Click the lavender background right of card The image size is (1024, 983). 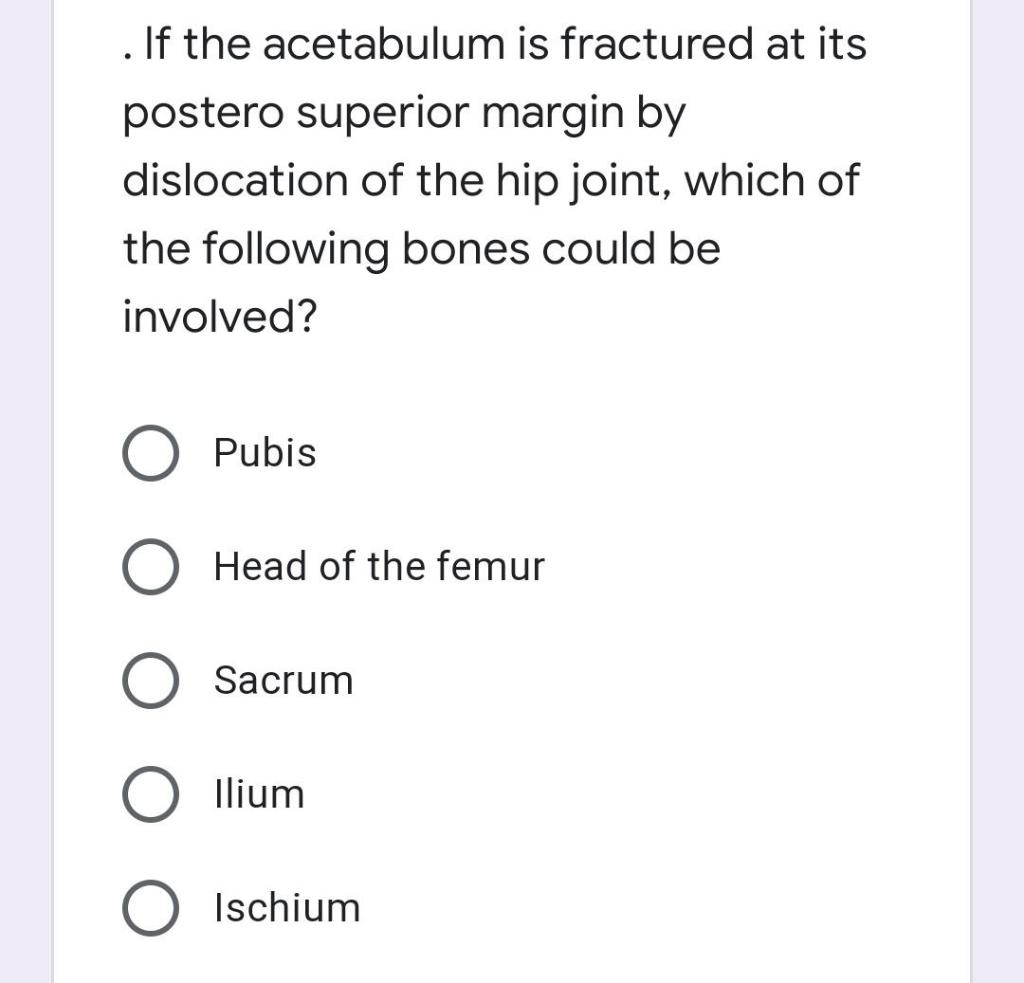click(997, 500)
